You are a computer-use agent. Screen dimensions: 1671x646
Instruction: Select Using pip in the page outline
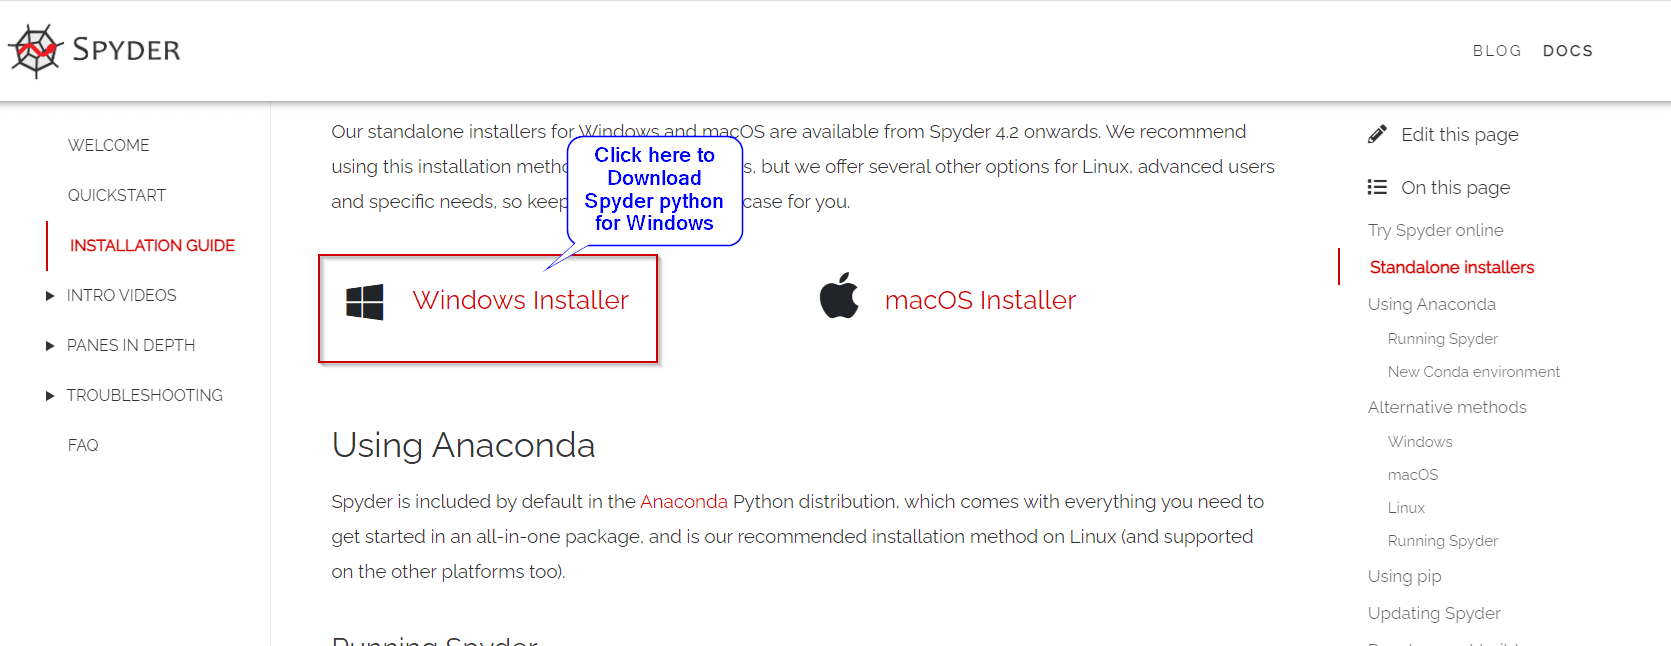coord(1404,576)
